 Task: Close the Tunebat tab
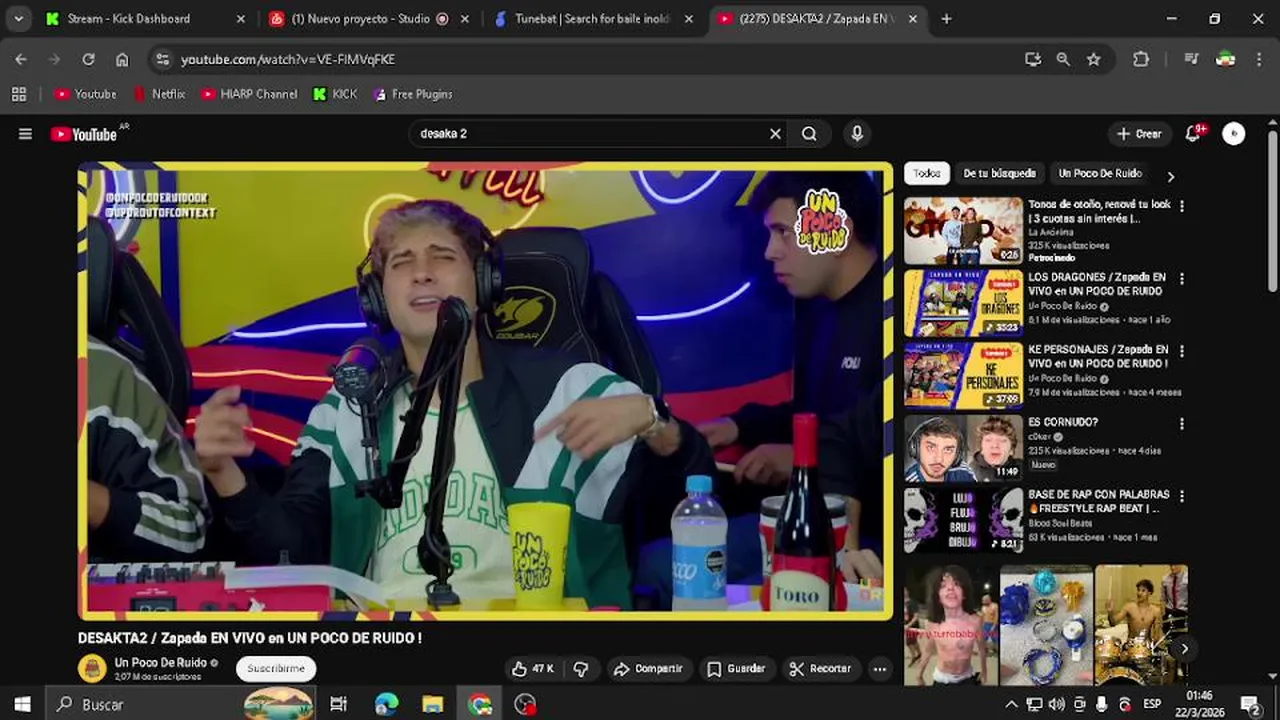click(x=688, y=19)
